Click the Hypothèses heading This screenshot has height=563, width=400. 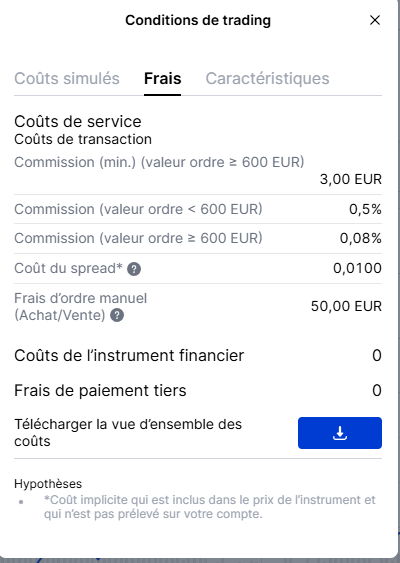coord(48,484)
